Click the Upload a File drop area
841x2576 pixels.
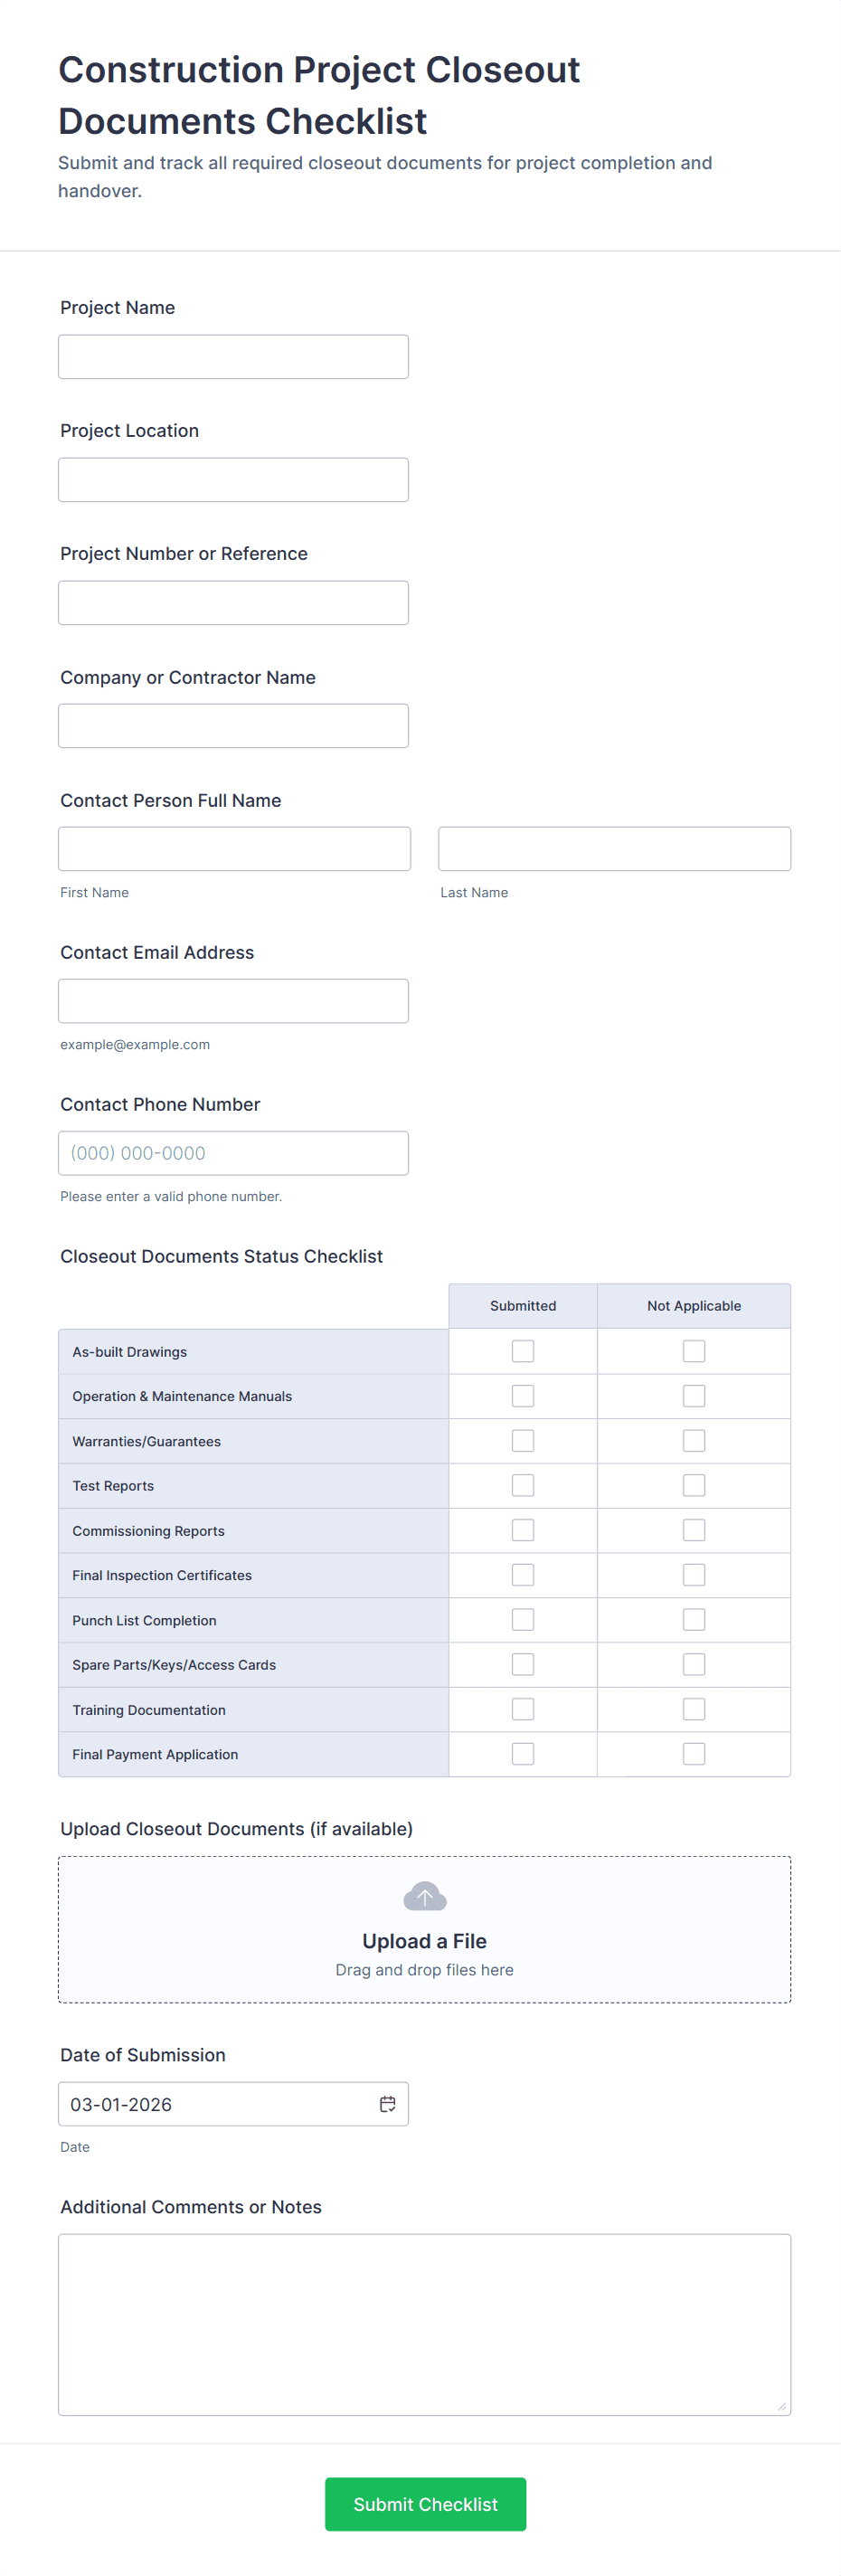(424, 1930)
